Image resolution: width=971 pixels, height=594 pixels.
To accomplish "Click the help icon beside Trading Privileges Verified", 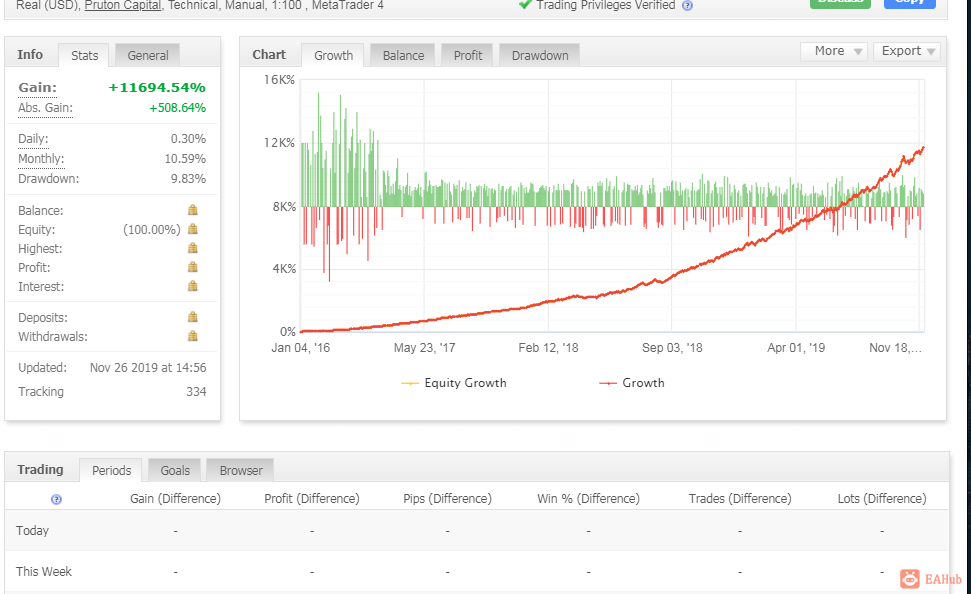I will click(x=687, y=6).
